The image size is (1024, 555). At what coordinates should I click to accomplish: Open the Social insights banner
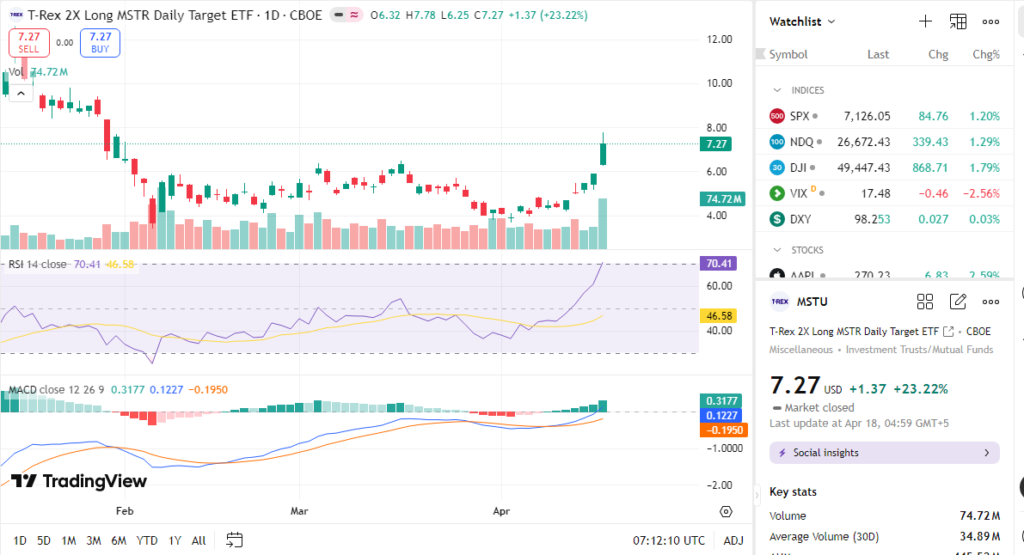tap(884, 453)
